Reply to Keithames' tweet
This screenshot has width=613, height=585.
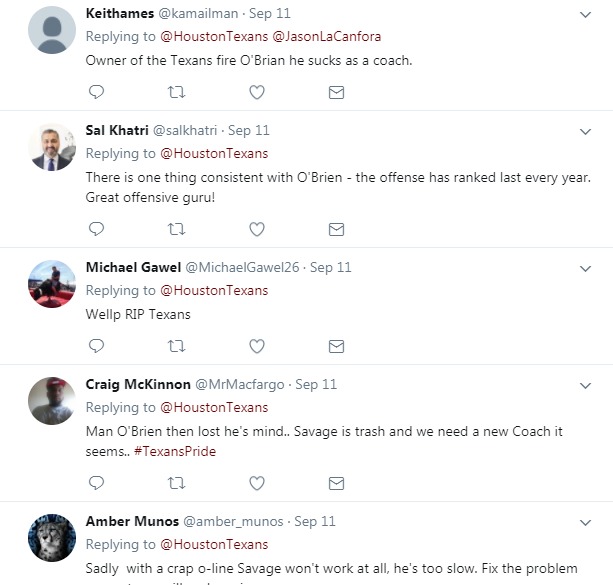coord(96,92)
